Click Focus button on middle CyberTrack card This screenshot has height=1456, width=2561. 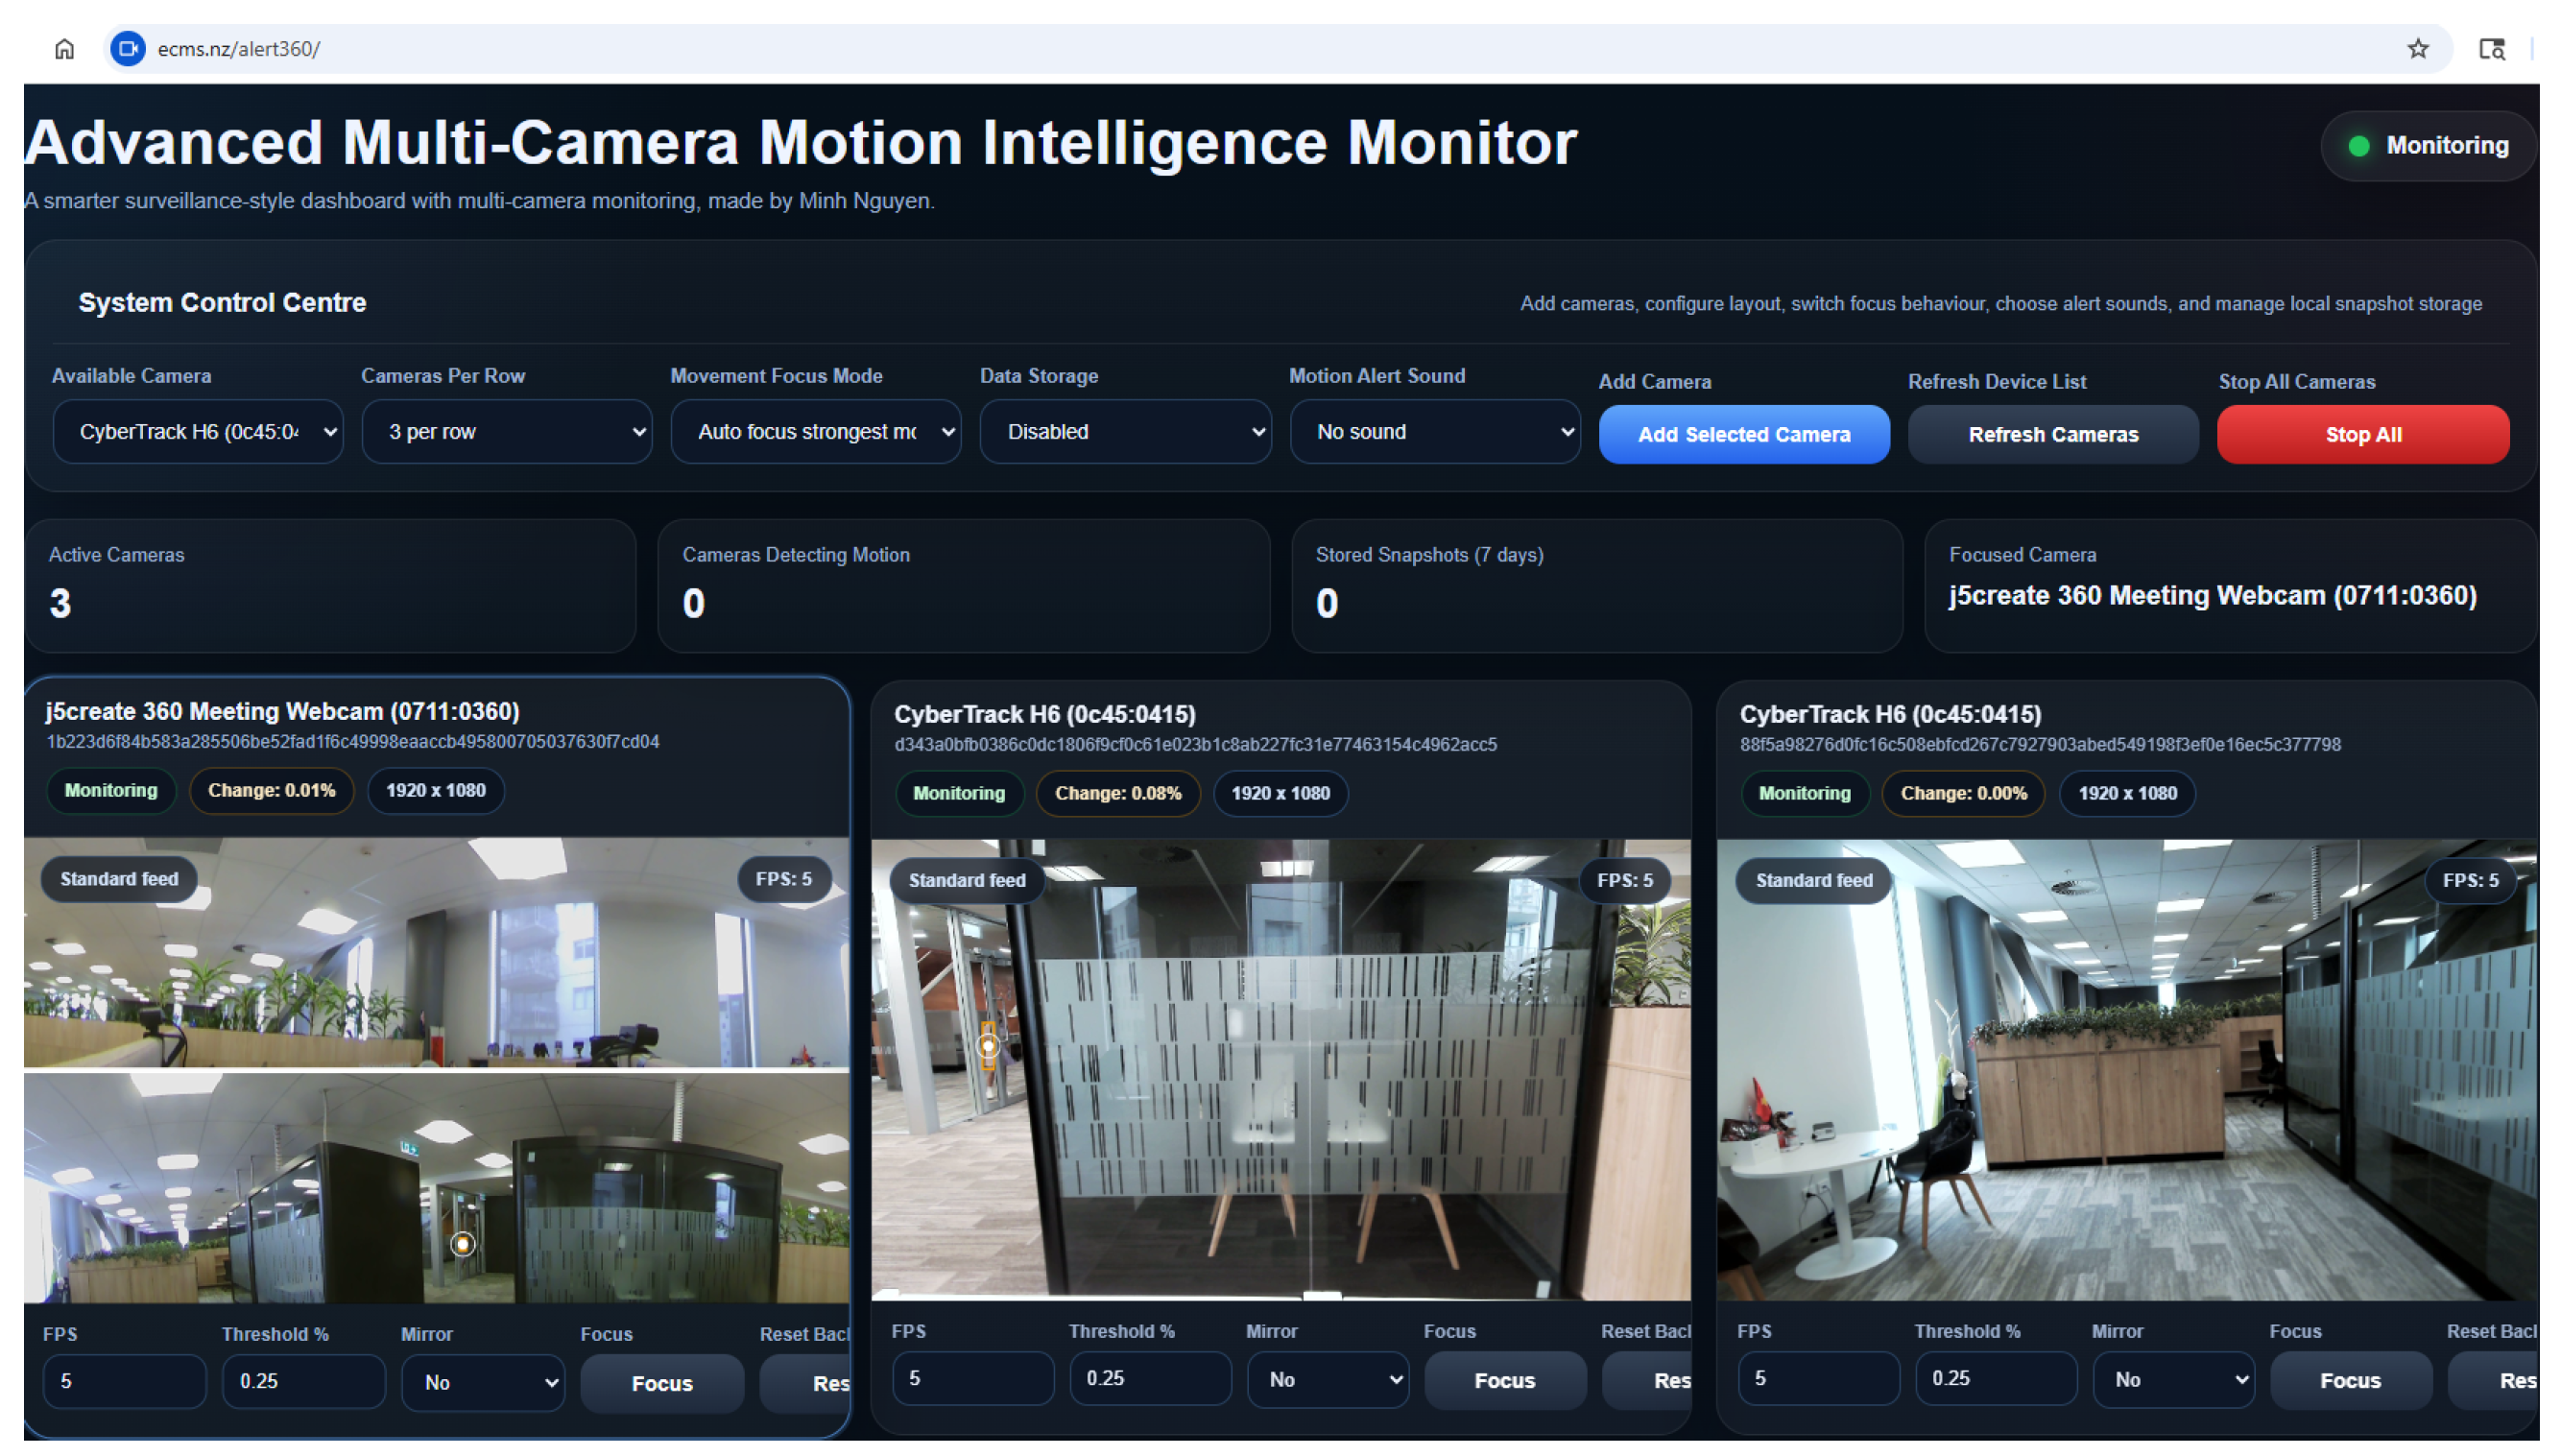tap(1505, 1380)
